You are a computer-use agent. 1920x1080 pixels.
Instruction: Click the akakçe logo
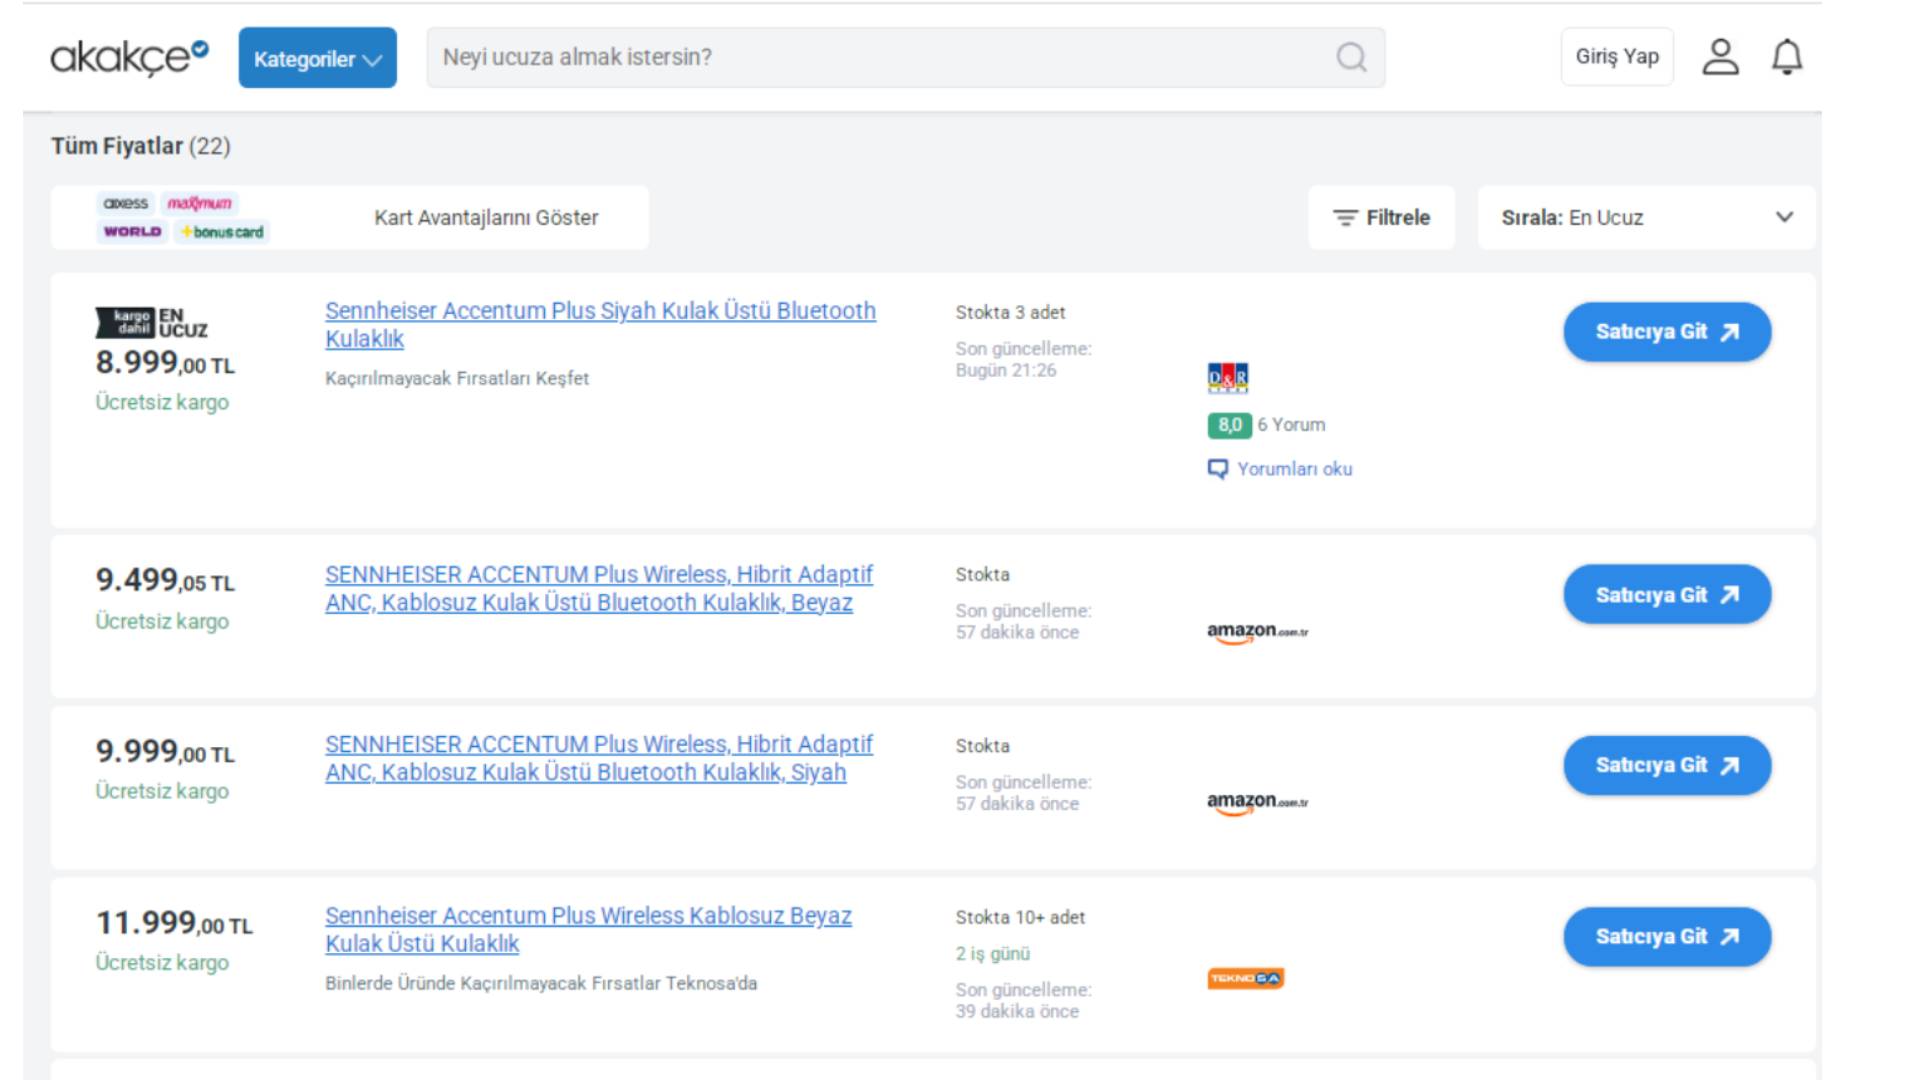pyautogui.click(x=129, y=57)
